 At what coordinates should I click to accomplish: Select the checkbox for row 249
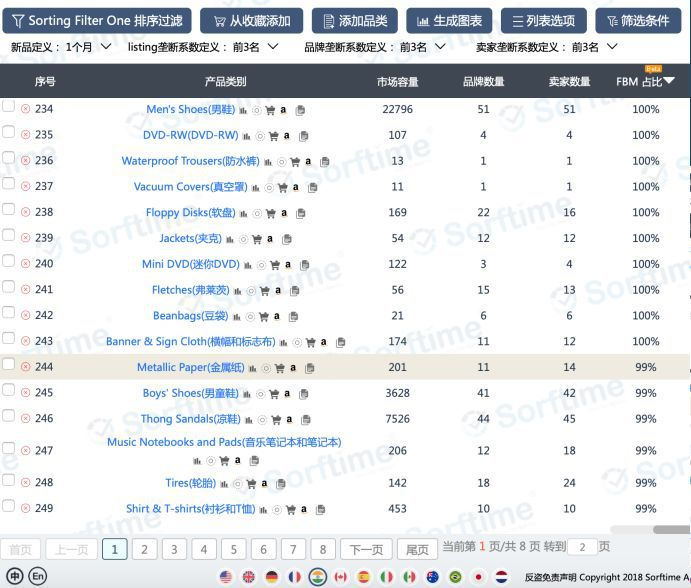pos(8,506)
